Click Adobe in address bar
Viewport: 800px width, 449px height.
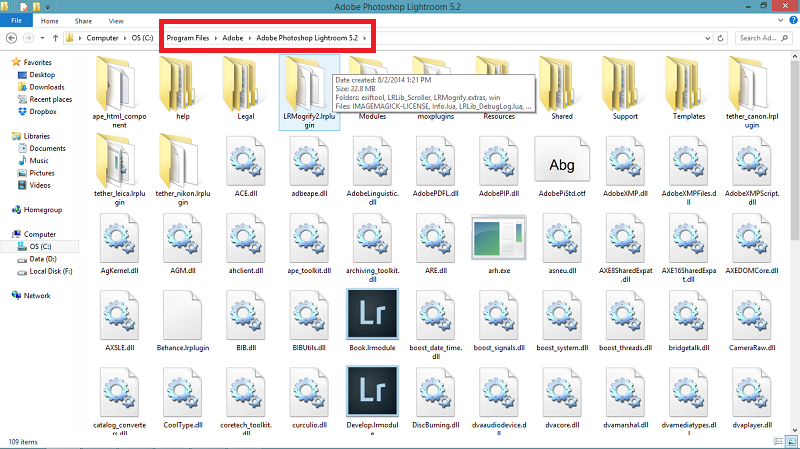(x=233, y=38)
